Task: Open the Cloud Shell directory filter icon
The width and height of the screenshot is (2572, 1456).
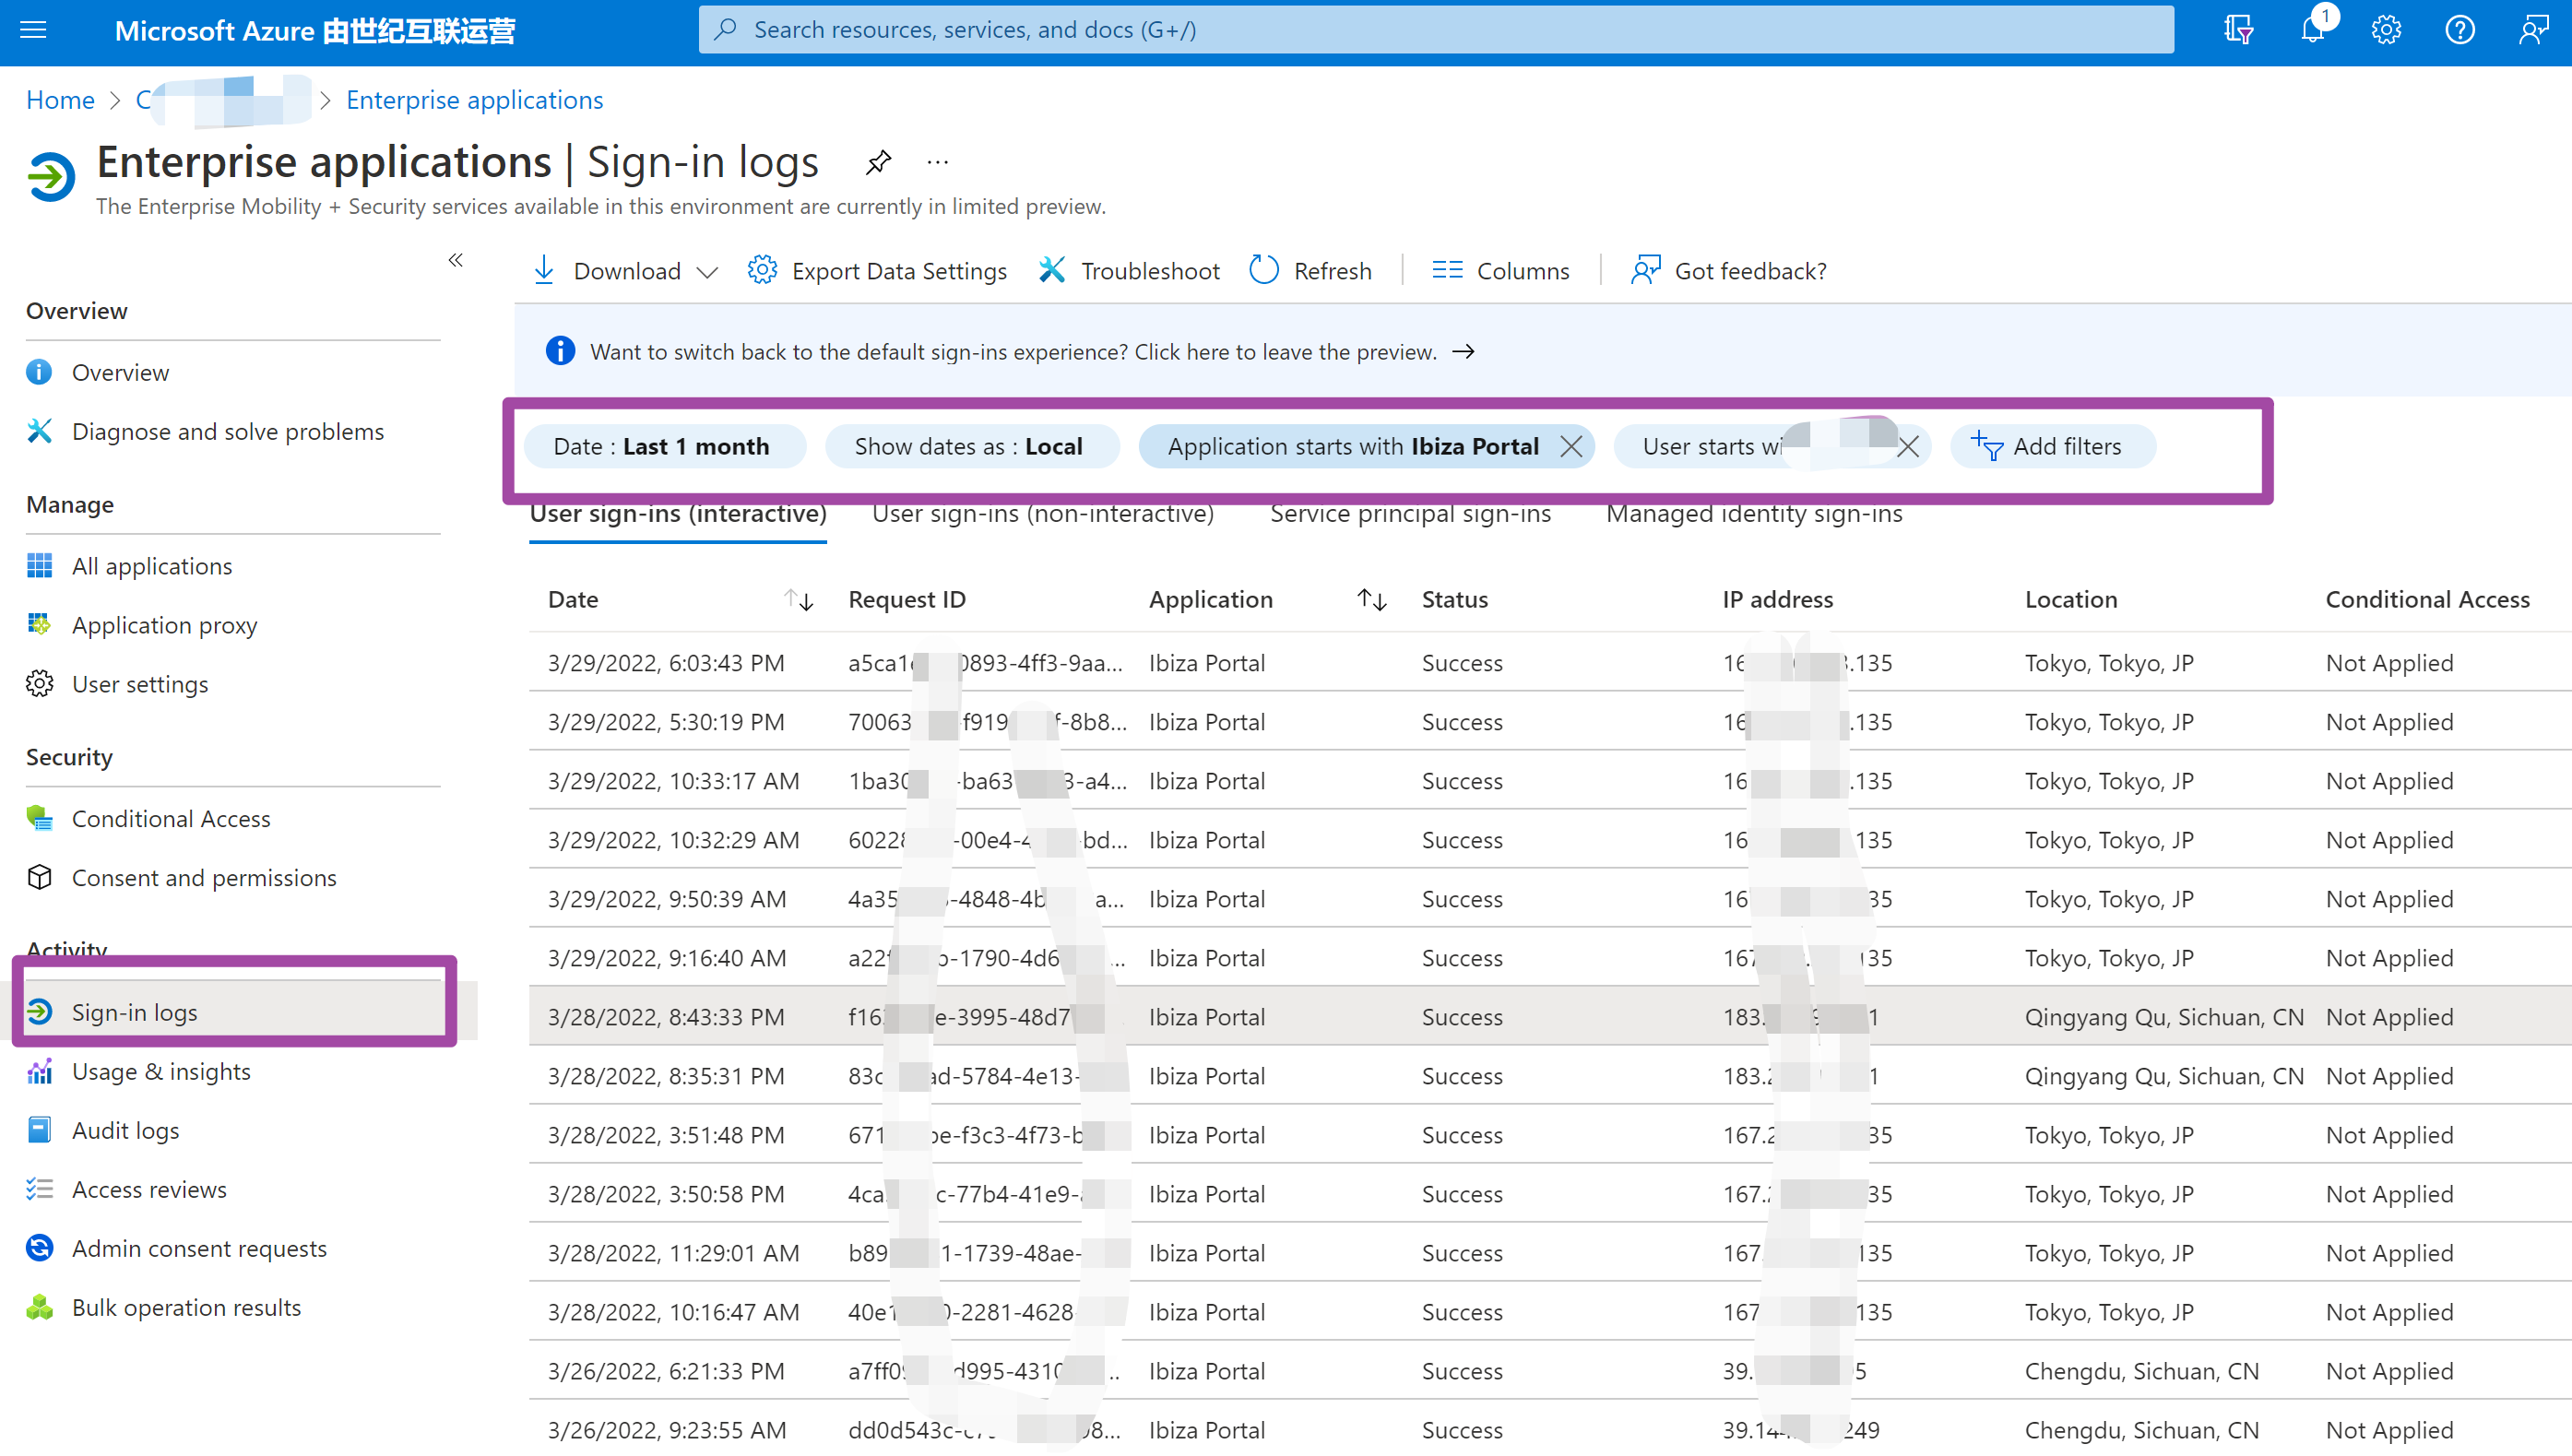Action: (2238, 30)
